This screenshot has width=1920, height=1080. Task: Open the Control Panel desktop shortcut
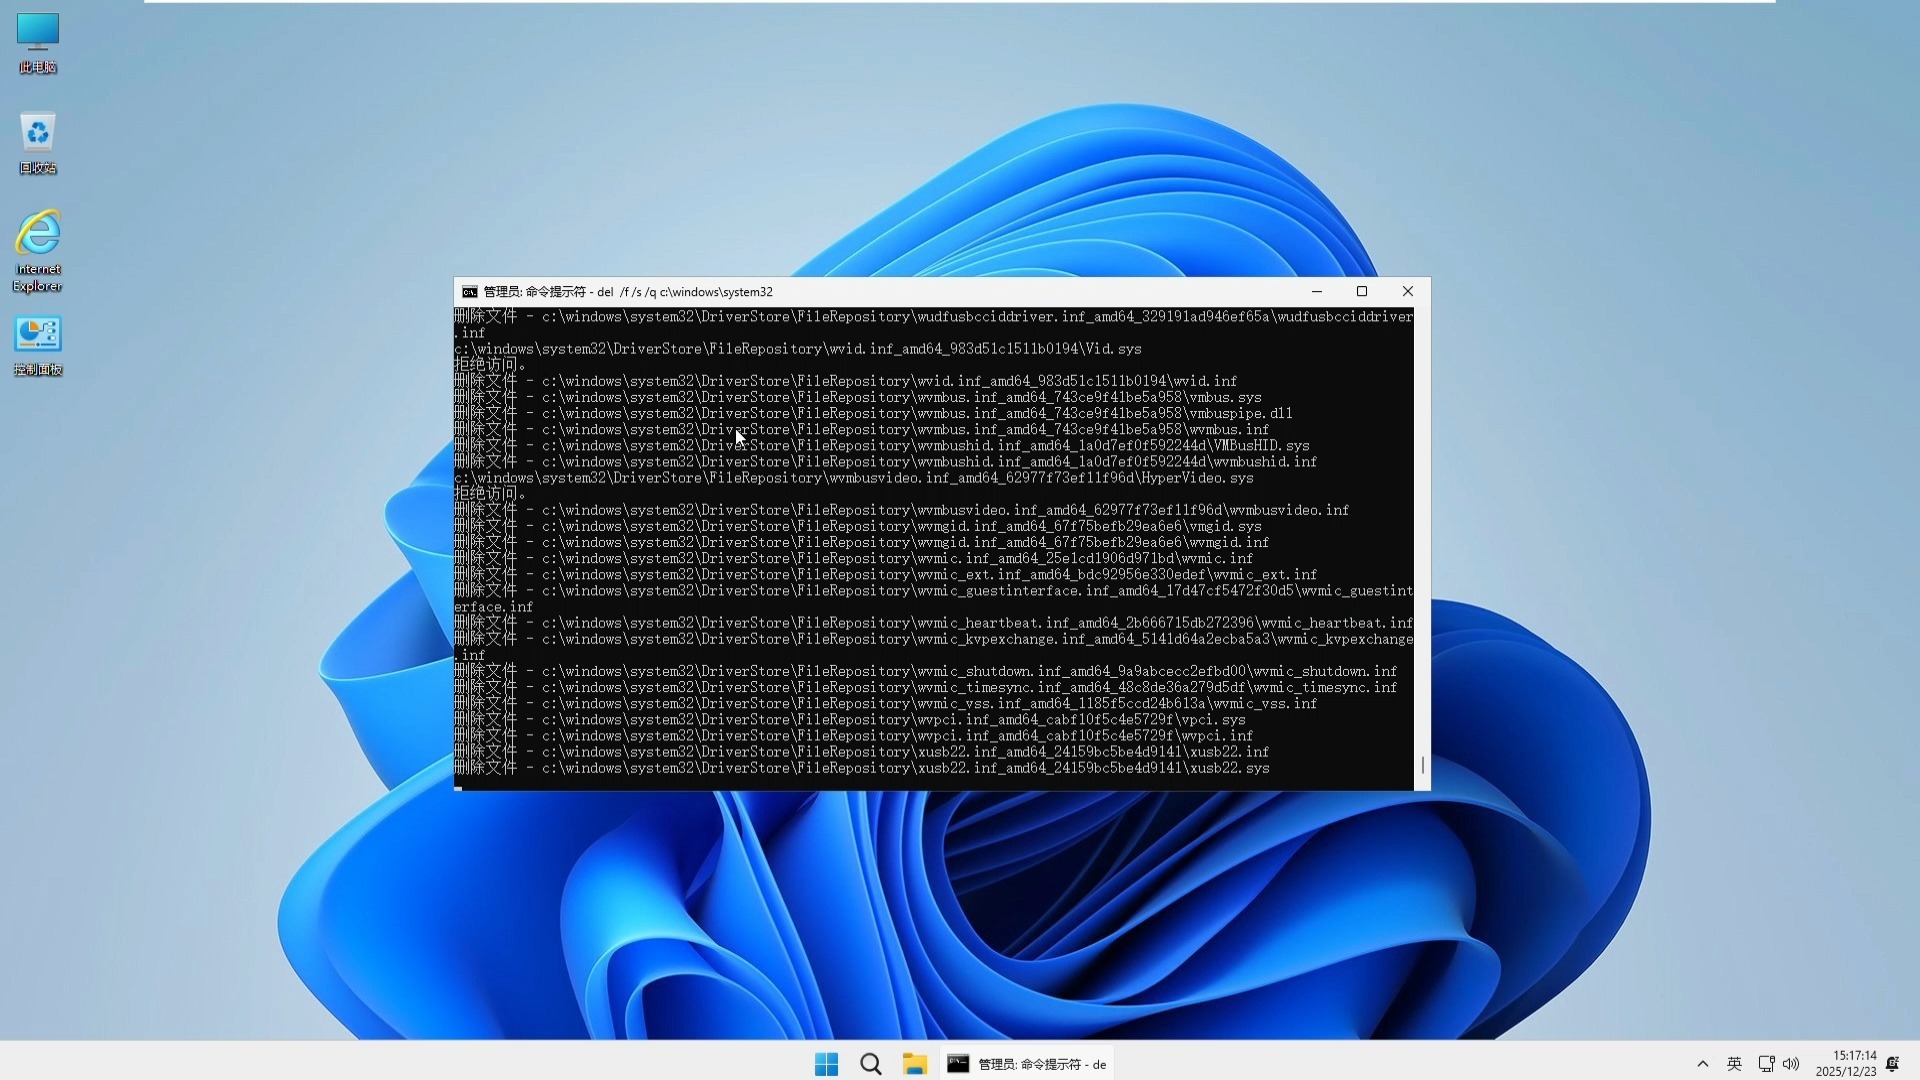coord(37,345)
